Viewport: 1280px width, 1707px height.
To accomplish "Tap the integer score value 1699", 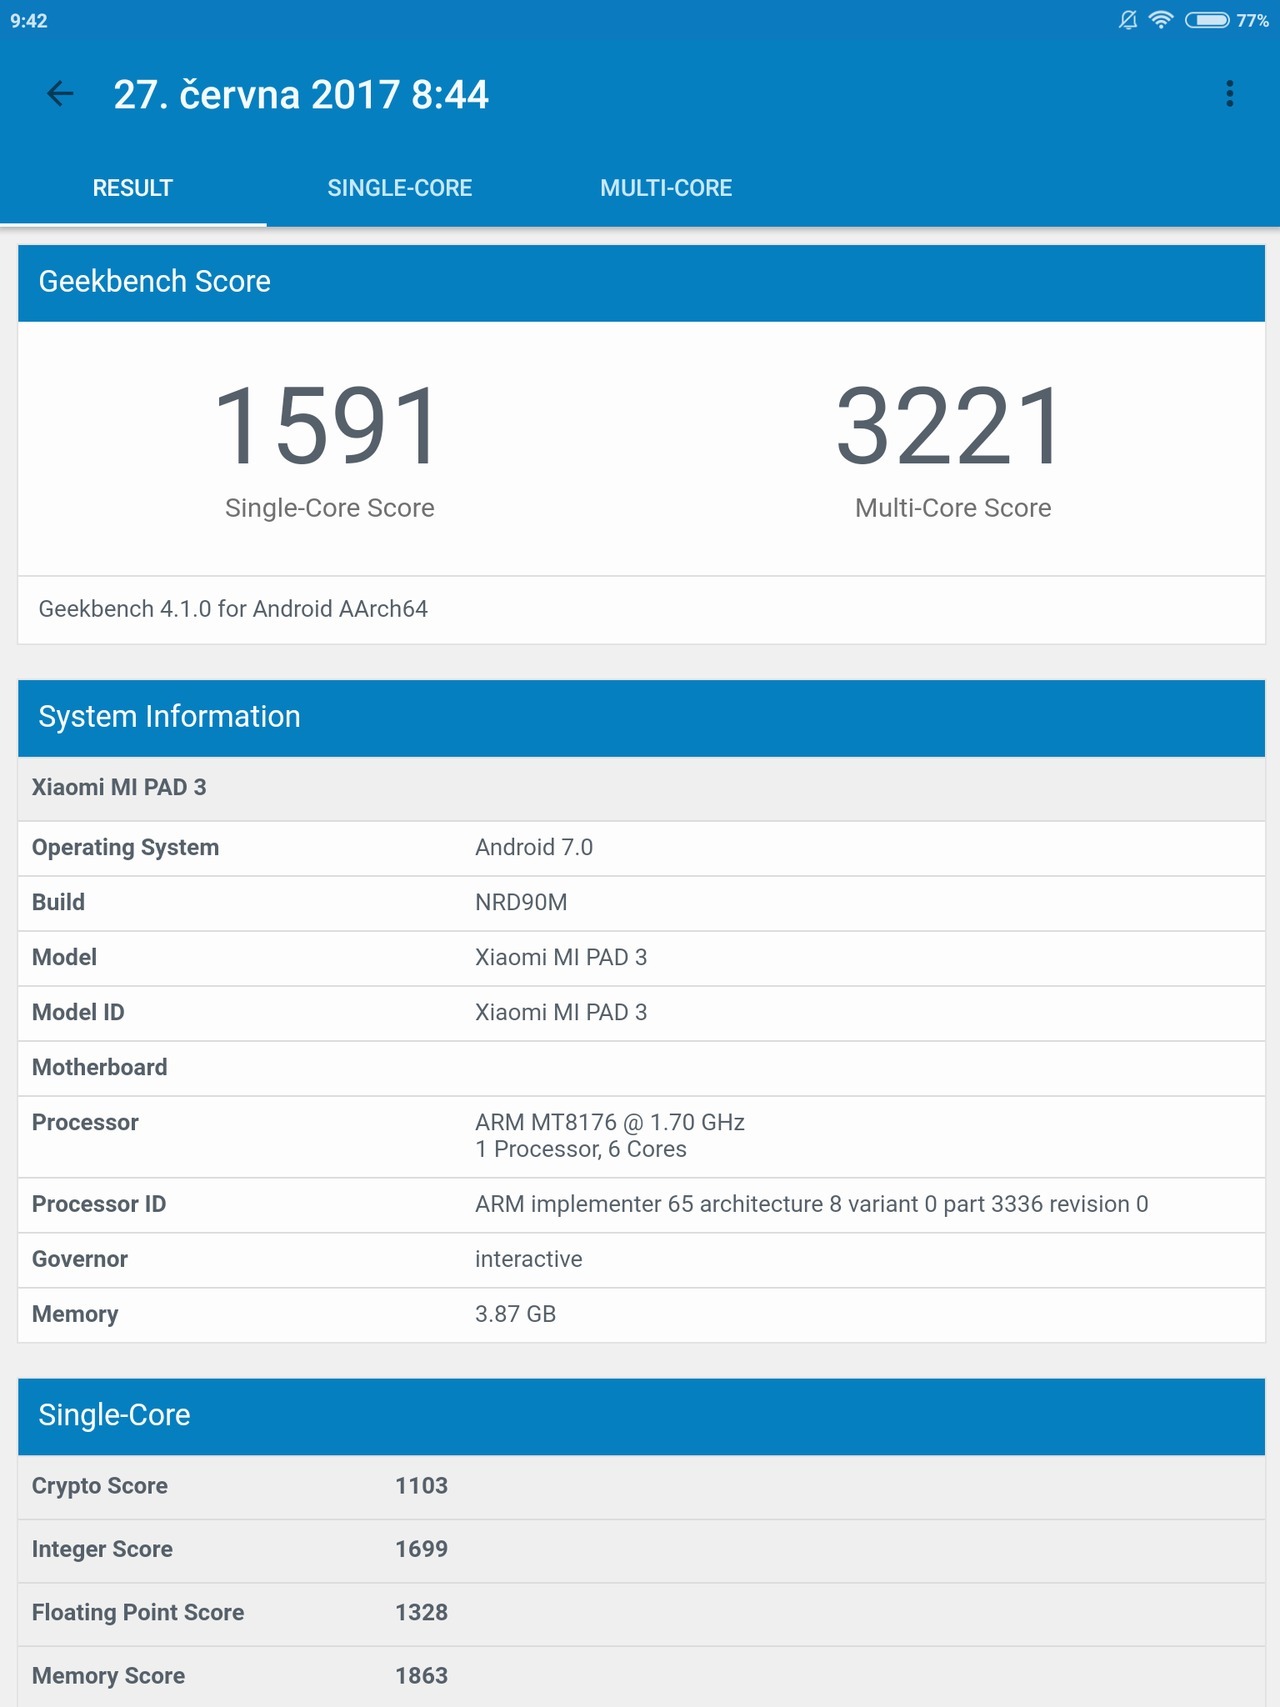I will pos(422,1549).
